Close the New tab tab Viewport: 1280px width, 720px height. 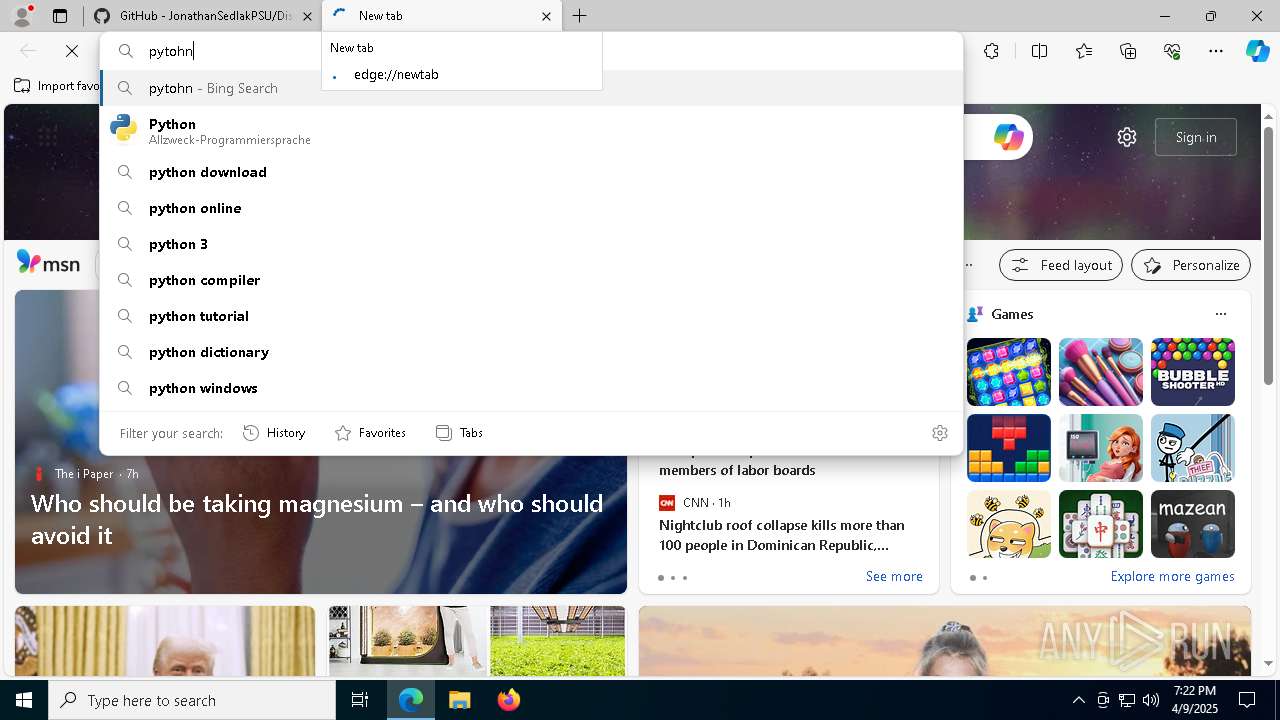pyautogui.click(x=546, y=16)
